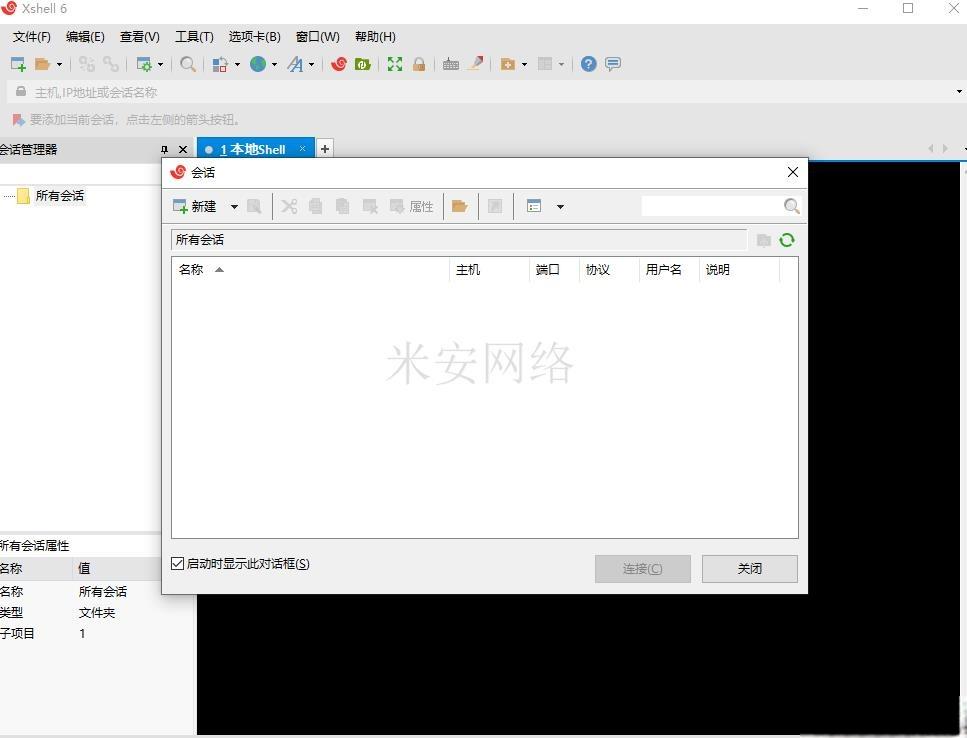The width and height of the screenshot is (967, 738).
Task: Open the globe encoding icon
Action: coord(258,64)
